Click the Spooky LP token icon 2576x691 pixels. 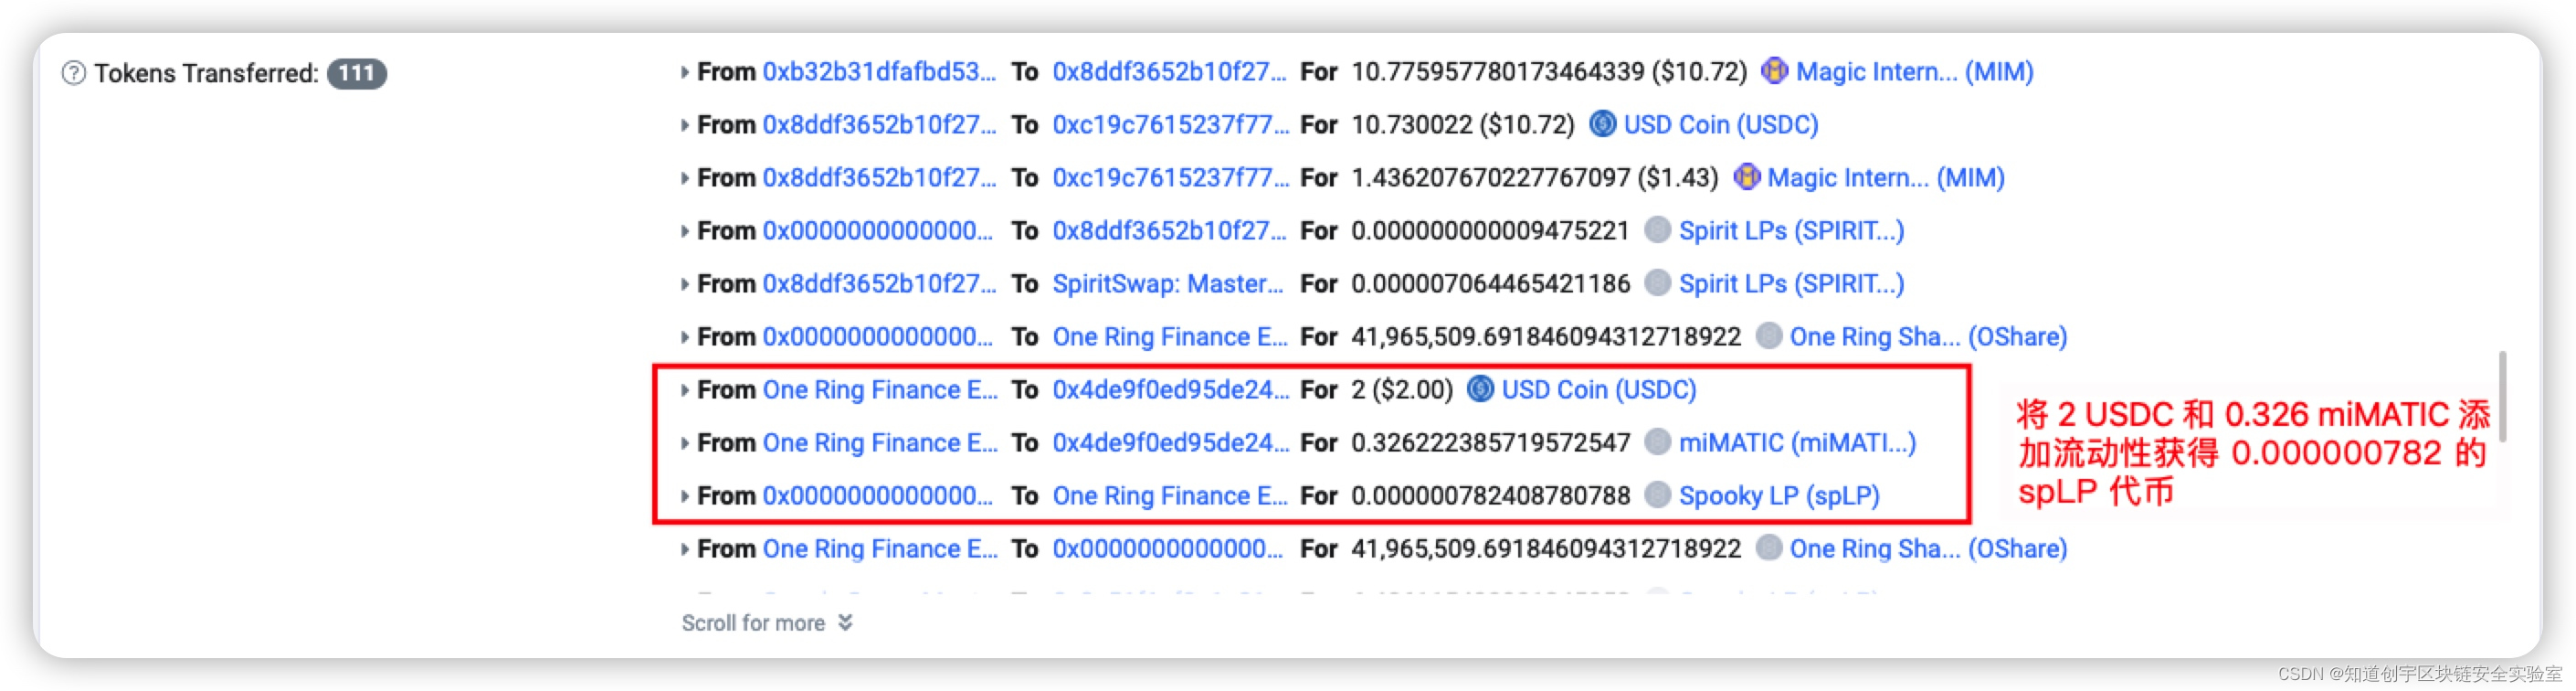click(1657, 495)
